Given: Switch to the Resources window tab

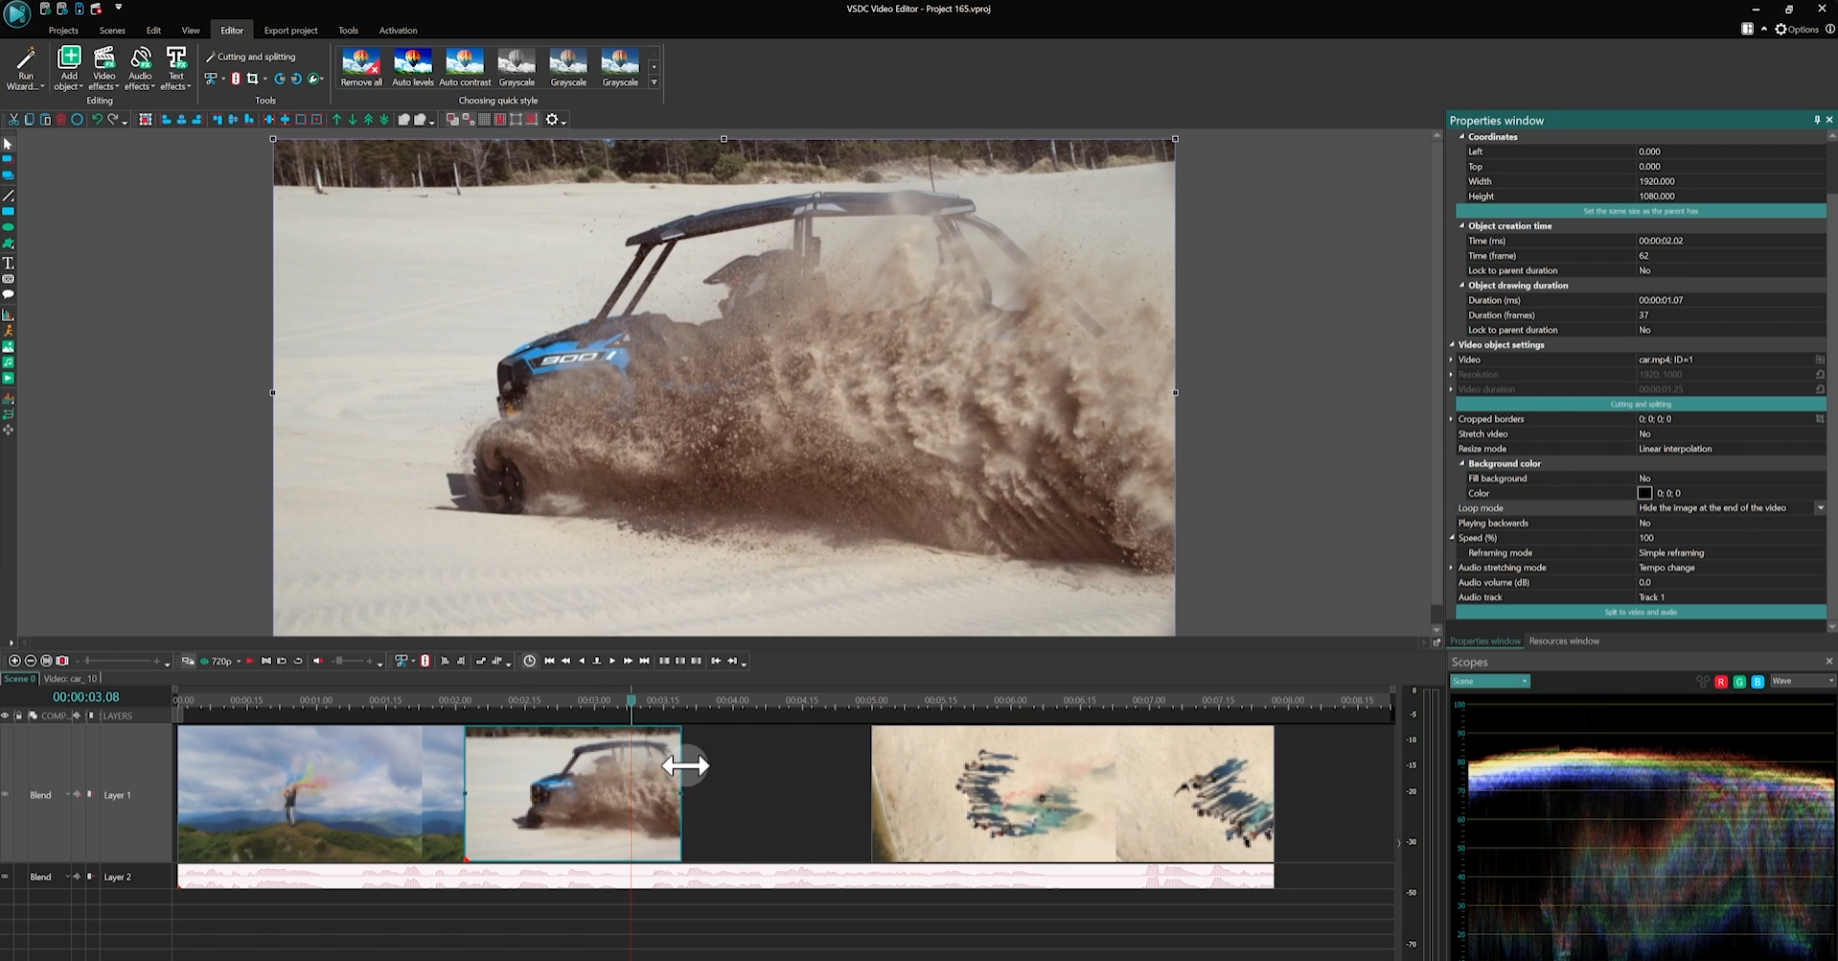Looking at the screenshot, I should pyautogui.click(x=1564, y=641).
